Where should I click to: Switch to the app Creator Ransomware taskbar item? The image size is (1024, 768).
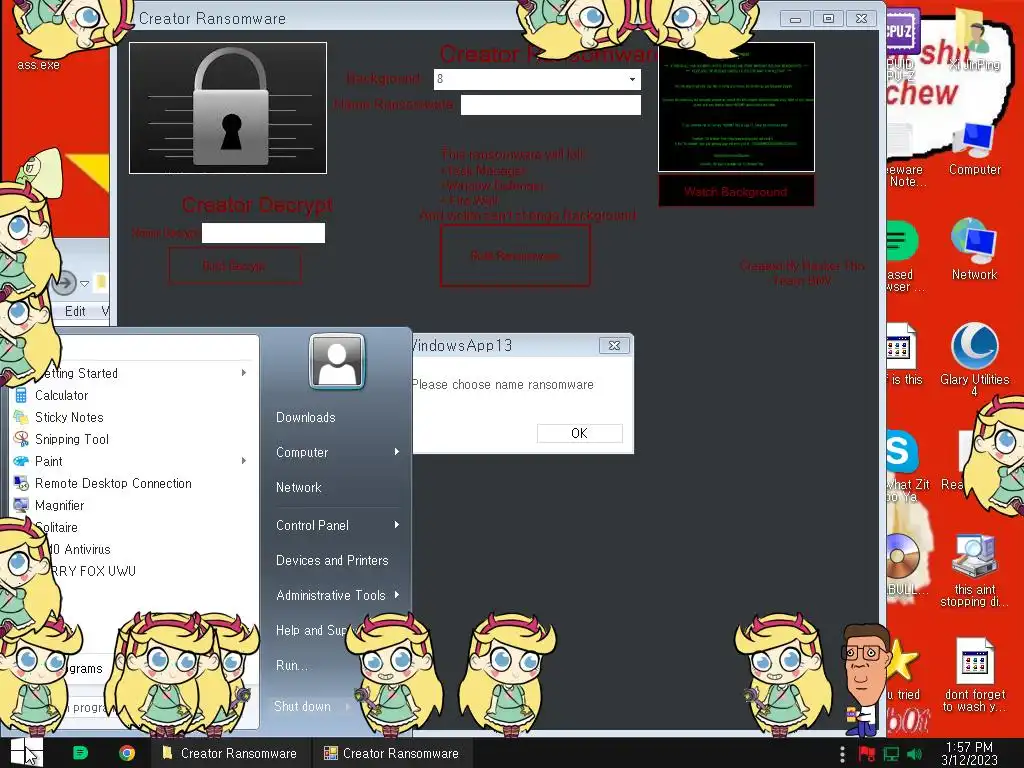392,753
